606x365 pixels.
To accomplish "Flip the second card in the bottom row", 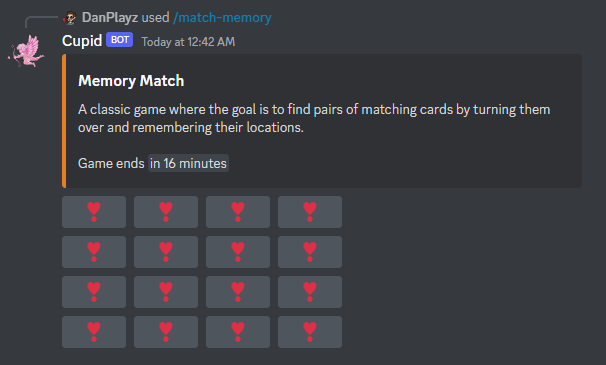I will click(166, 332).
